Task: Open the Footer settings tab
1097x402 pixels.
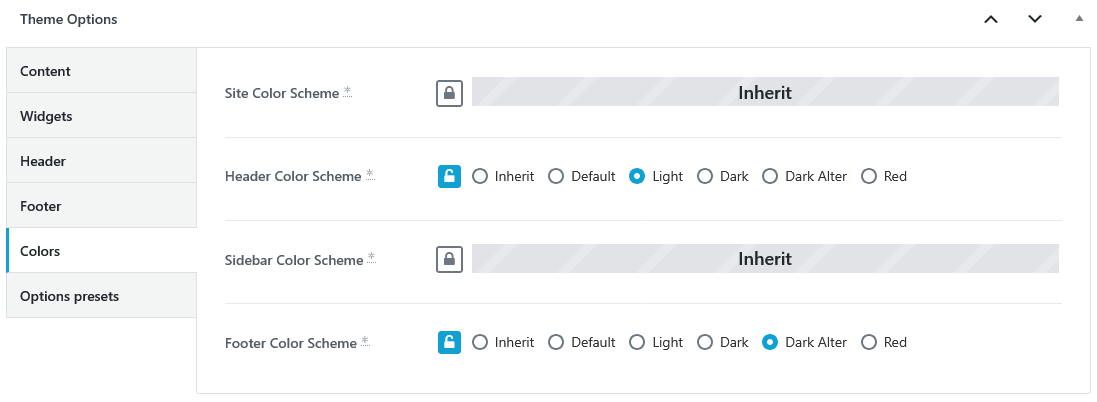Action: (101, 206)
